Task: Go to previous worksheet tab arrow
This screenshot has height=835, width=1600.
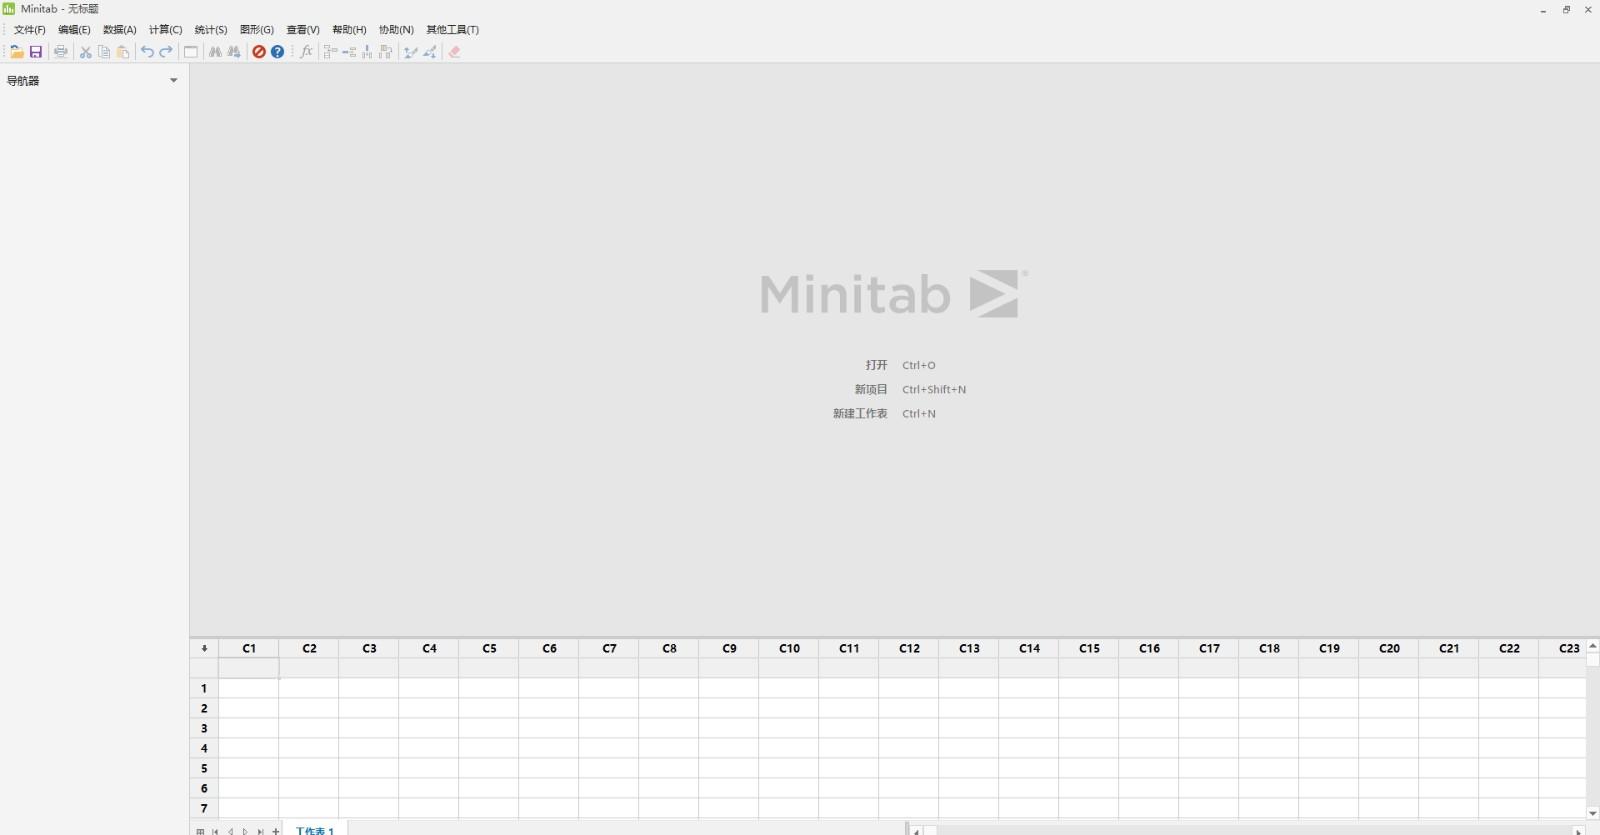Action: tap(230, 831)
